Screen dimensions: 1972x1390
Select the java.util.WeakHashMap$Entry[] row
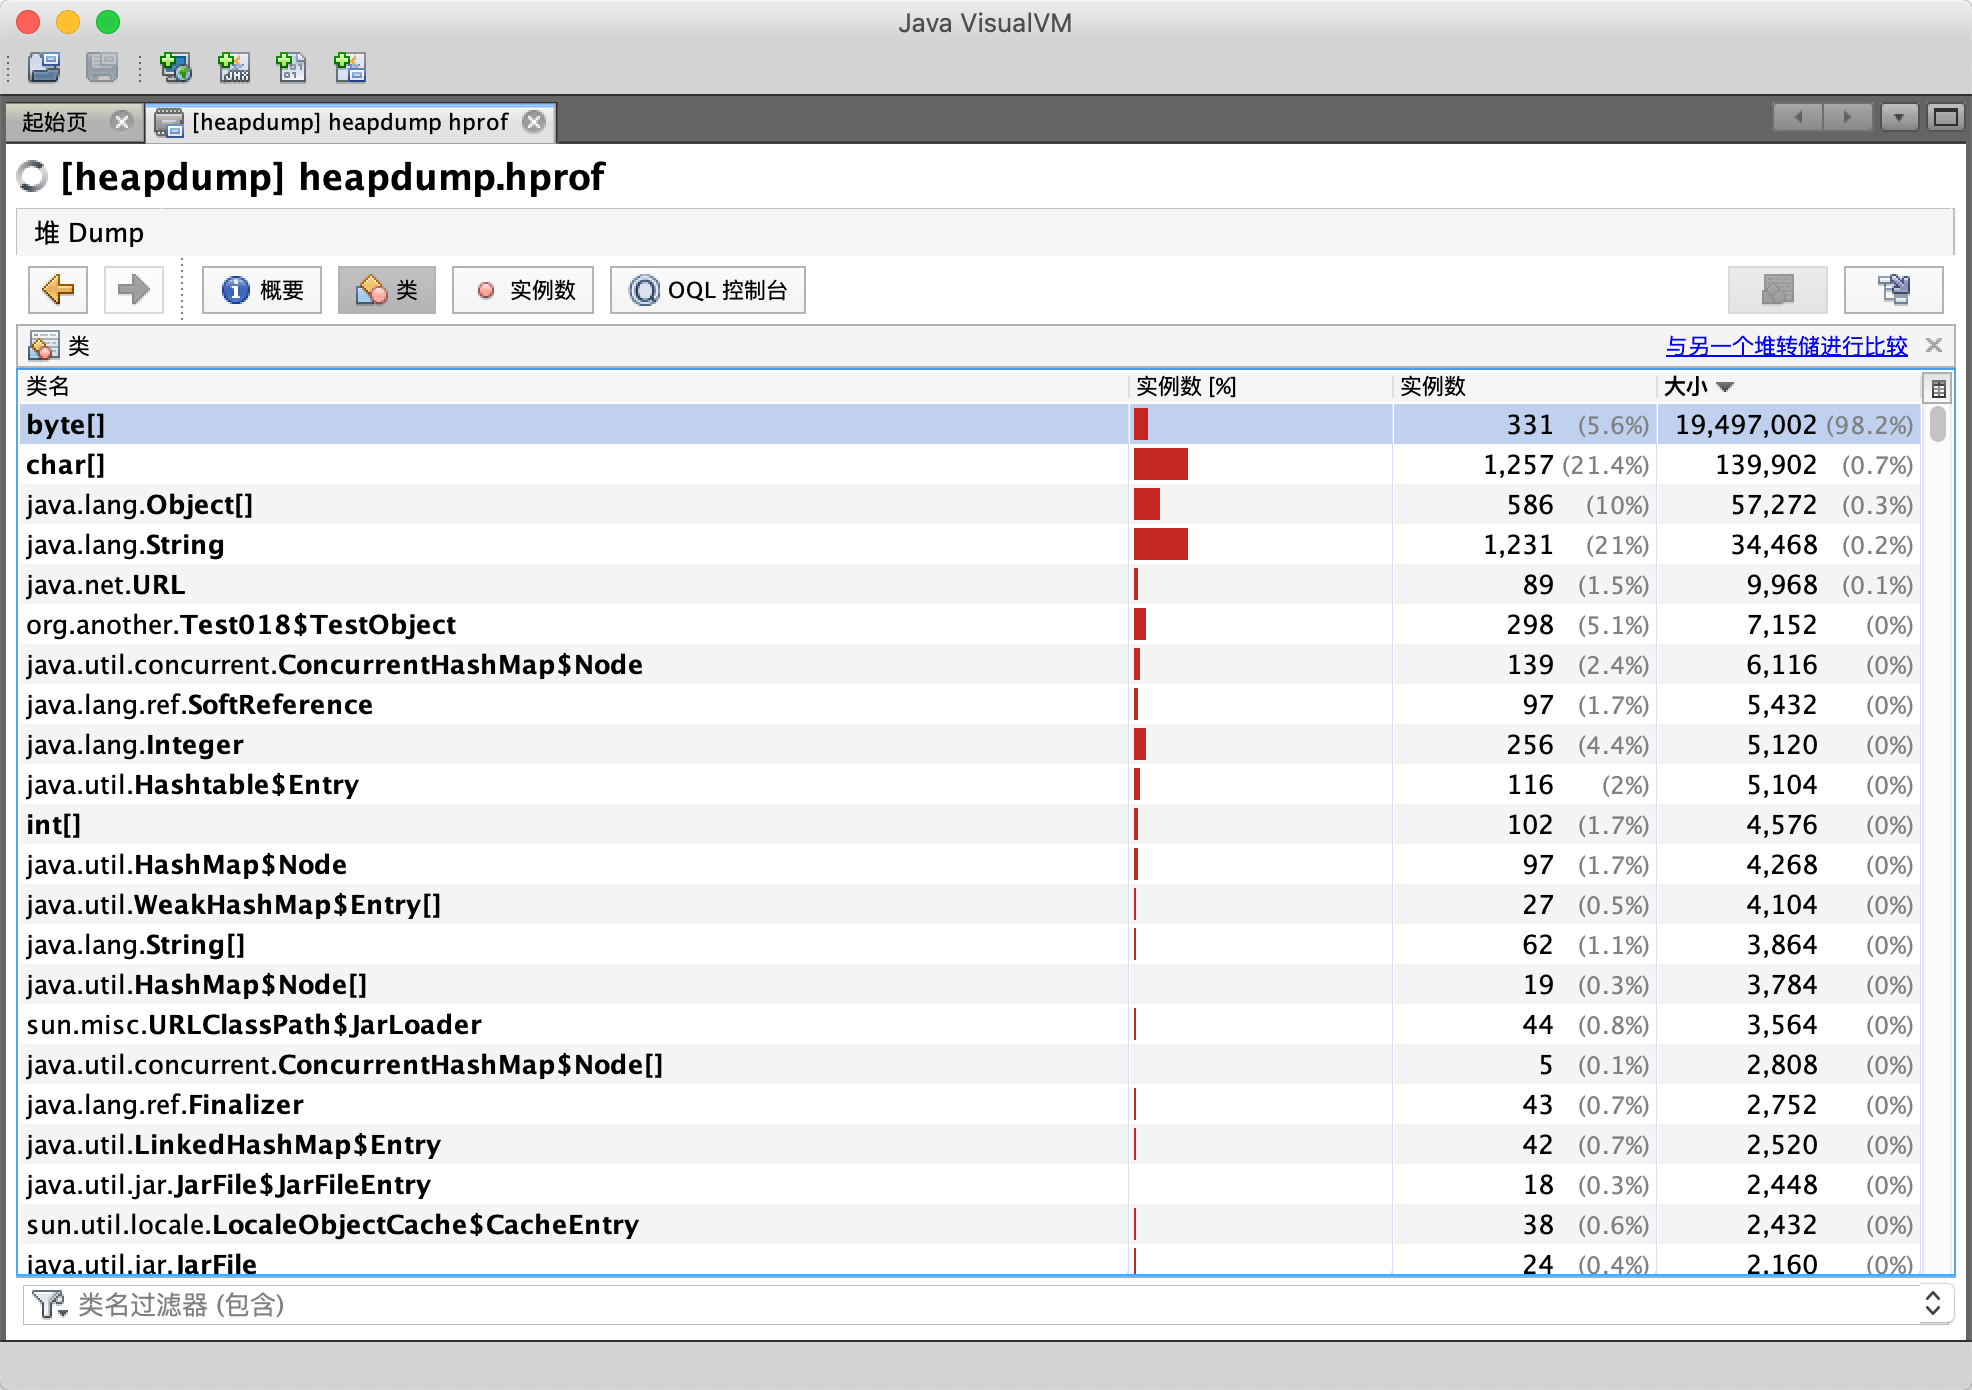[x=970, y=904]
